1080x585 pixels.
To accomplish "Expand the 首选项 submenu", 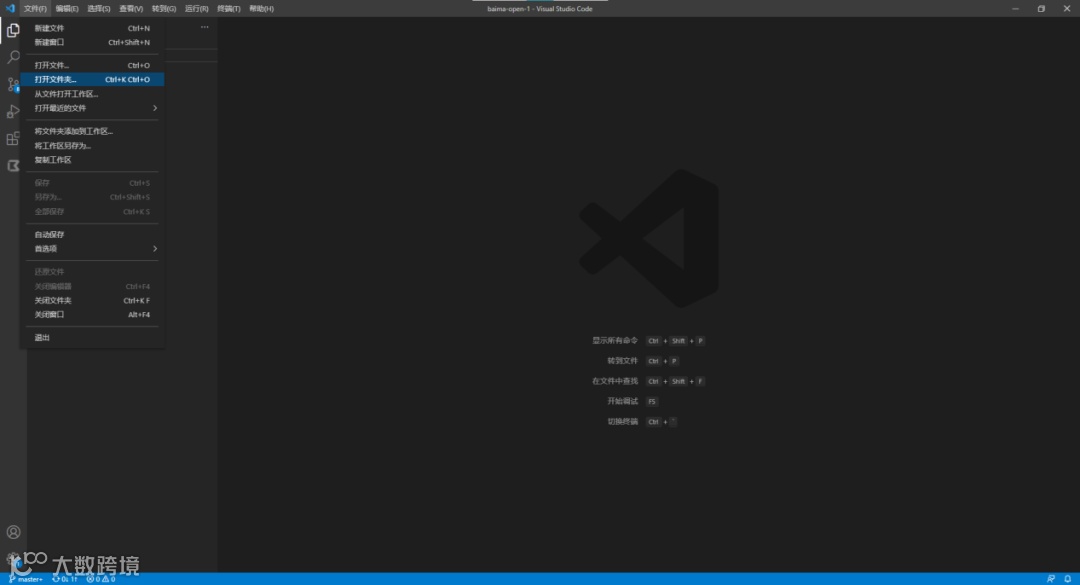I will pyautogui.click(x=92, y=249).
